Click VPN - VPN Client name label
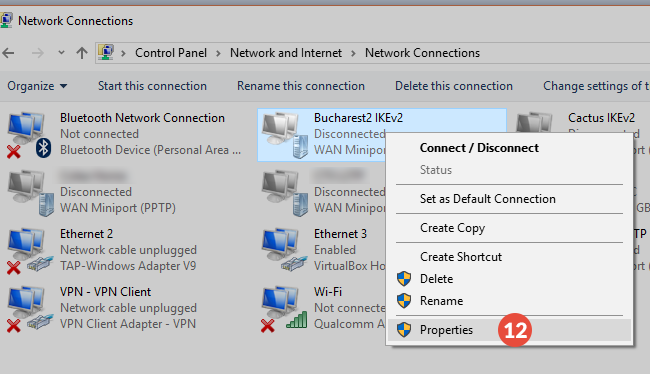Image resolution: width=650 pixels, height=374 pixels. (105, 292)
